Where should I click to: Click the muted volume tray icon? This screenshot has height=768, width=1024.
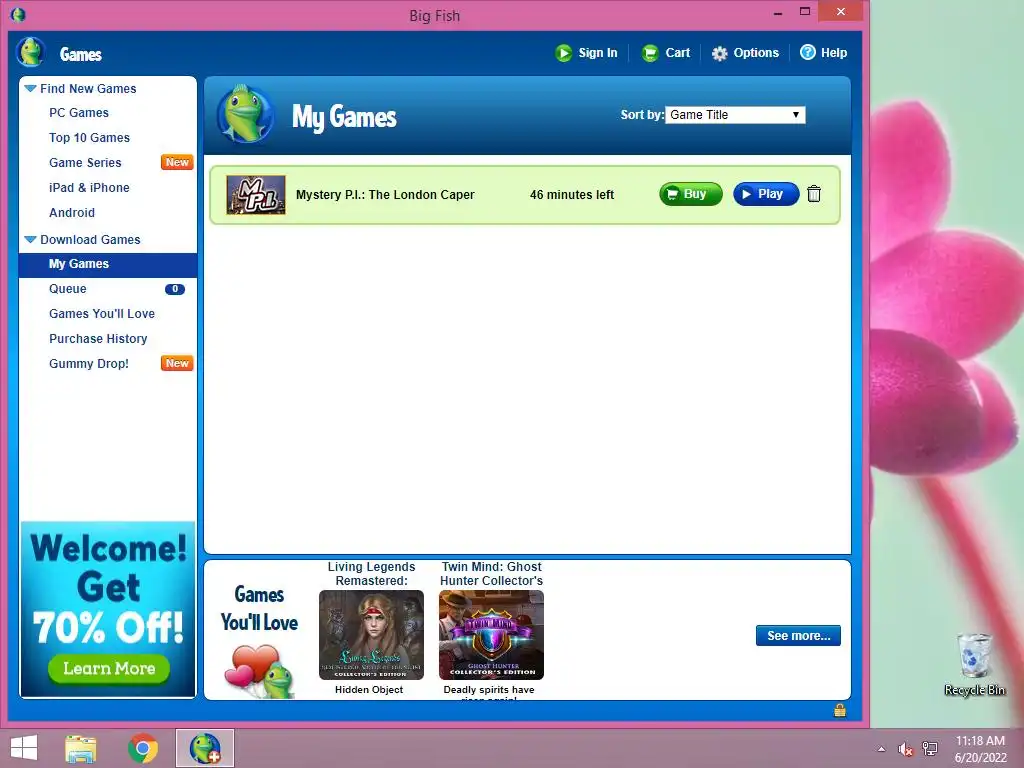click(905, 749)
